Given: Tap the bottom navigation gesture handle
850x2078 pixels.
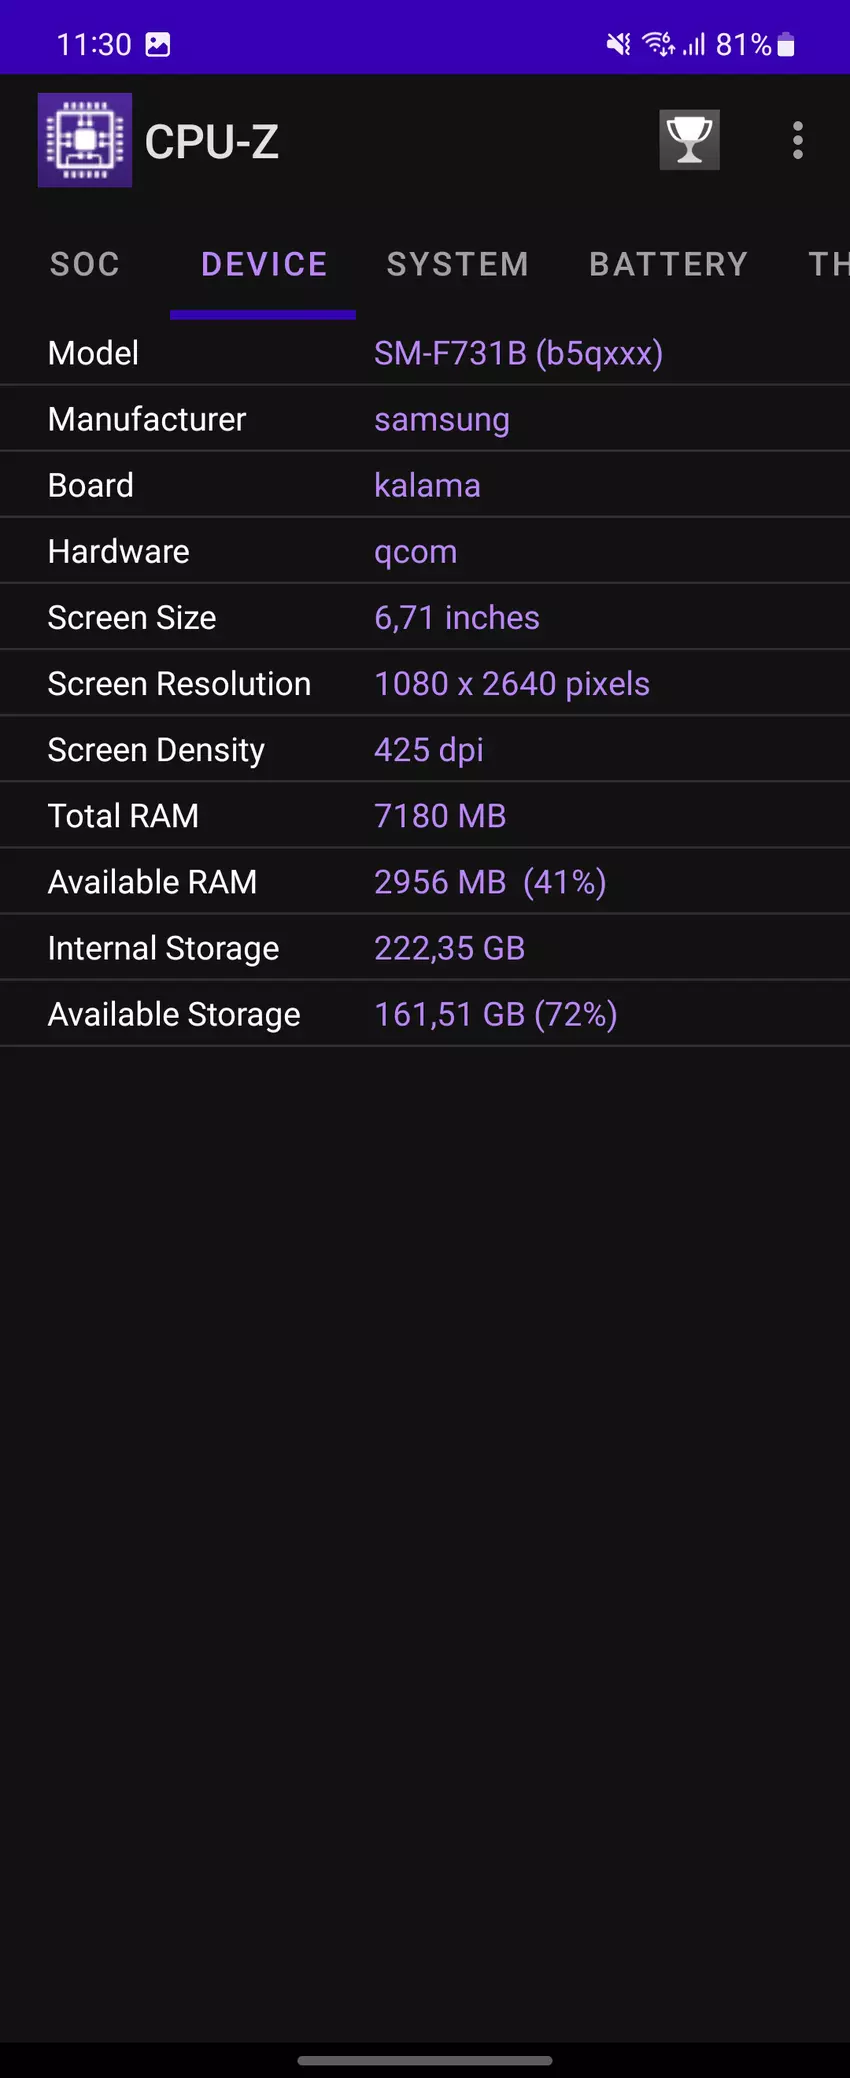Looking at the screenshot, I should pos(424,2060).
